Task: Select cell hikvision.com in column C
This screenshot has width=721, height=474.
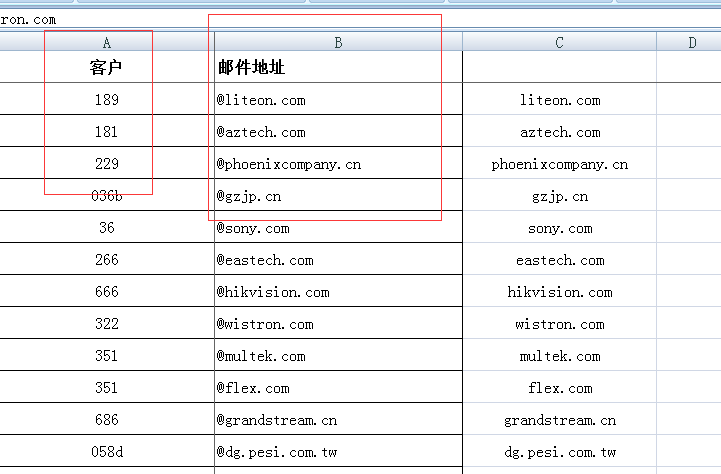Action: (x=559, y=291)
